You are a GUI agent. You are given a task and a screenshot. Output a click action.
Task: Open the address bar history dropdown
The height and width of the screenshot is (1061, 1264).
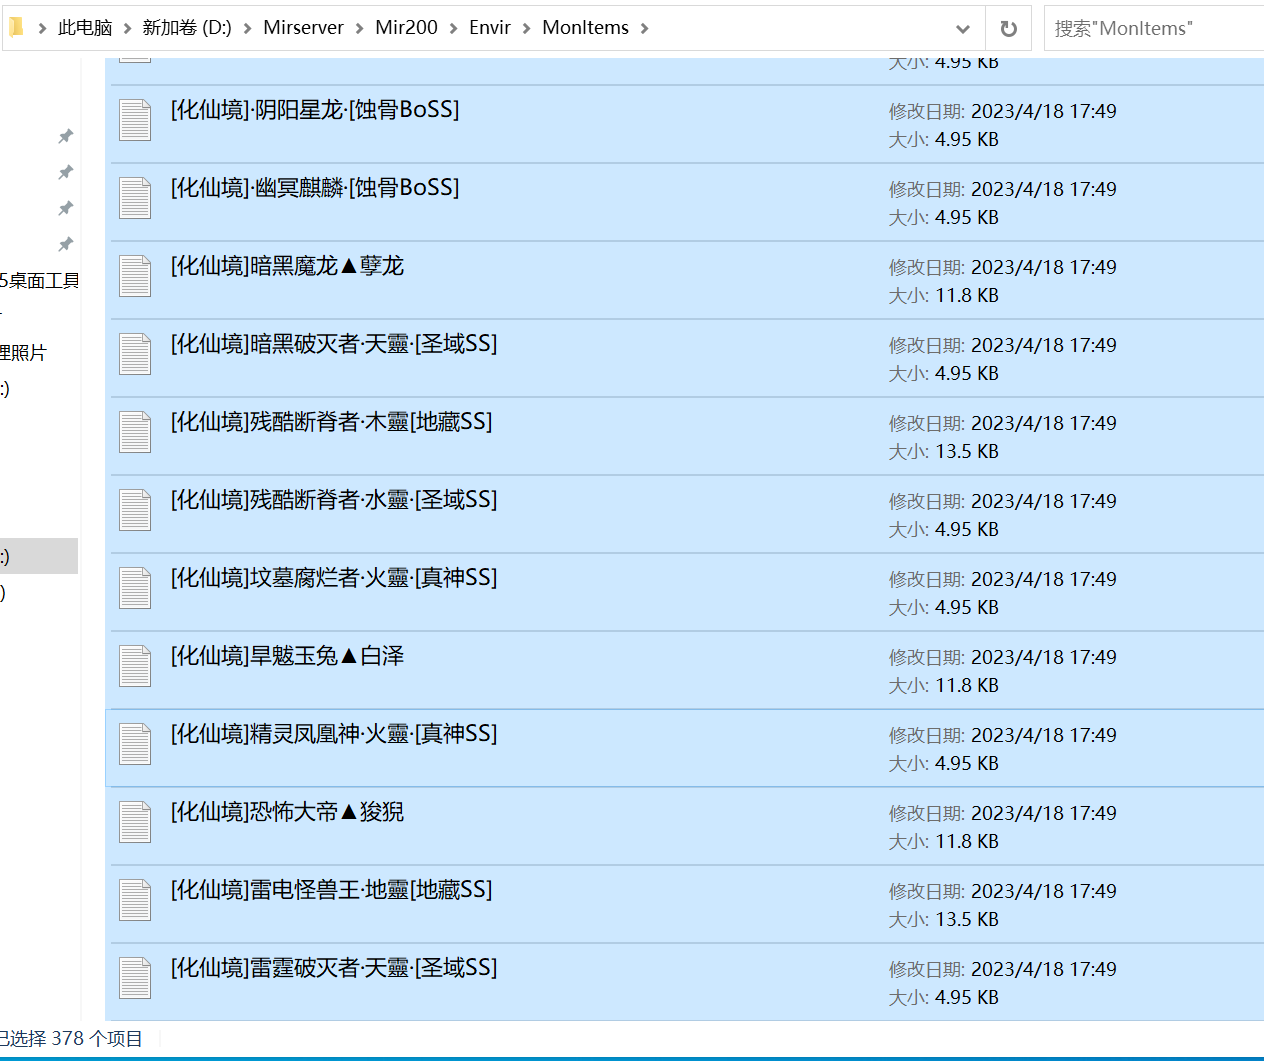click(963, 29)
